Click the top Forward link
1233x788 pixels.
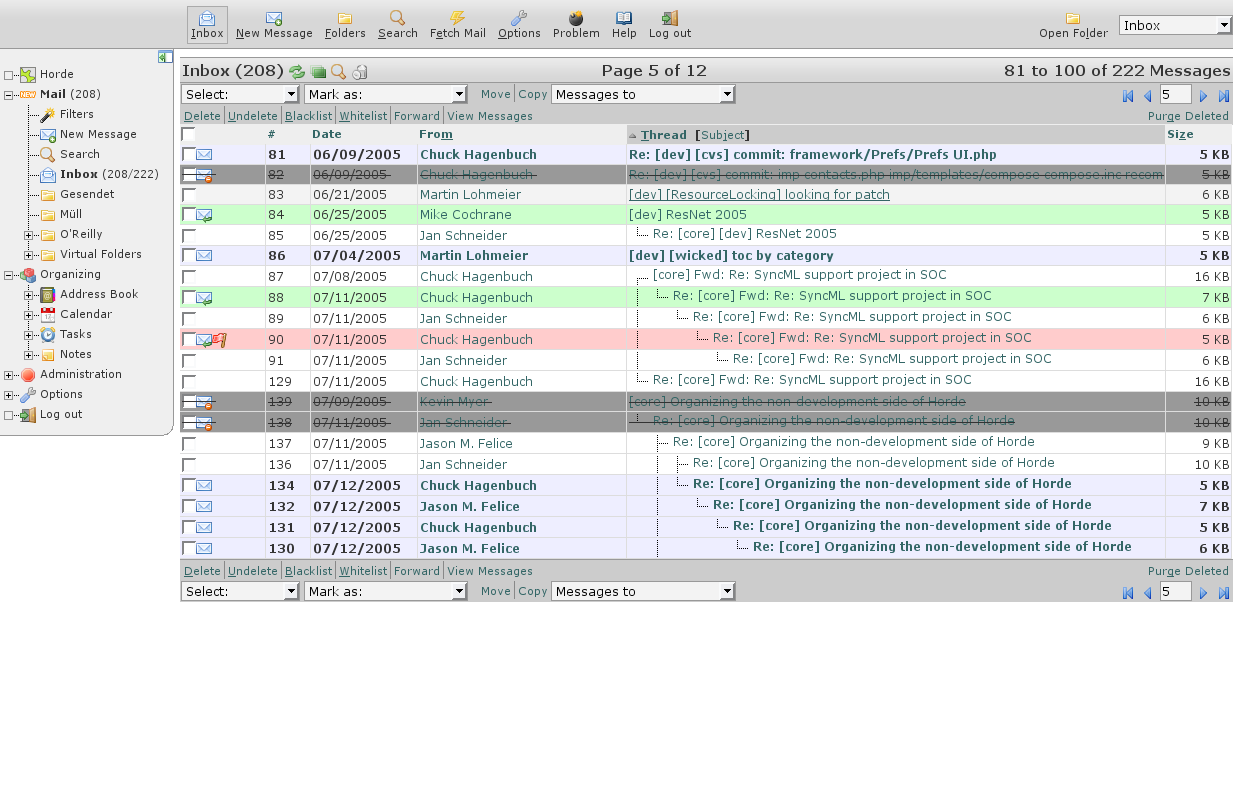417,116
